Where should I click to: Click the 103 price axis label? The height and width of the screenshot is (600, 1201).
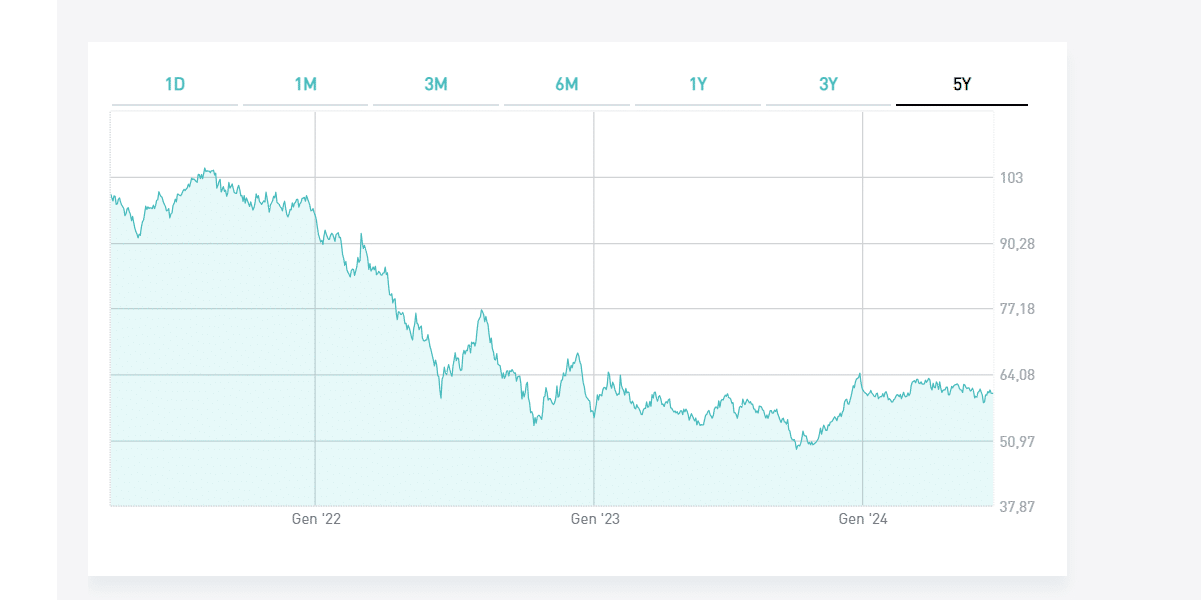[1011, 178]
